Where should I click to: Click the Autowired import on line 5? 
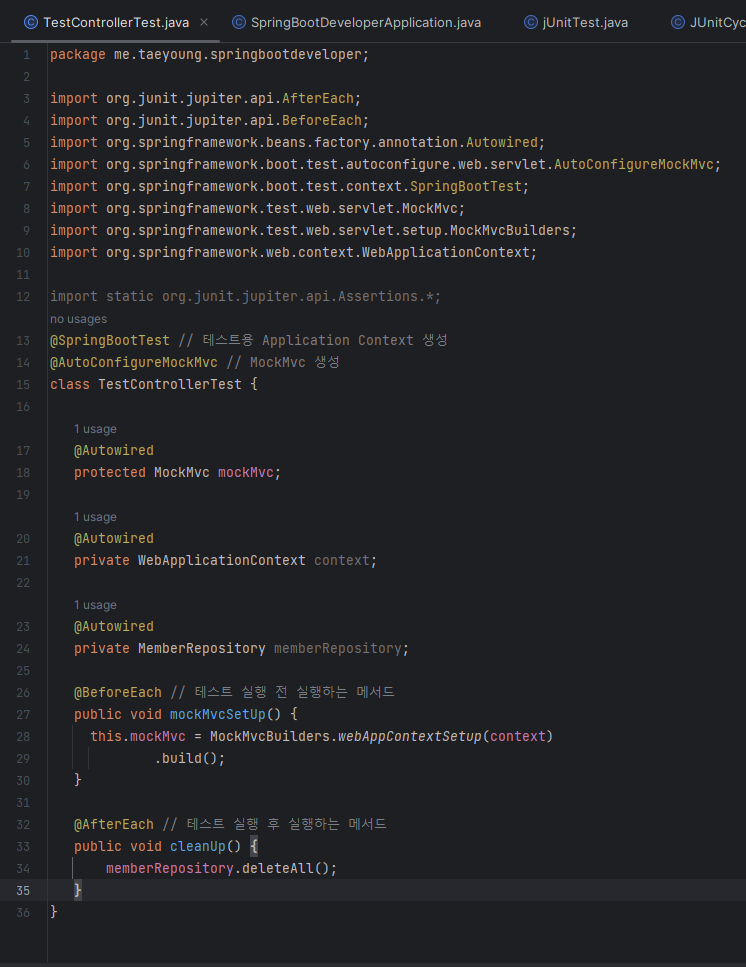tap(298, 142)
